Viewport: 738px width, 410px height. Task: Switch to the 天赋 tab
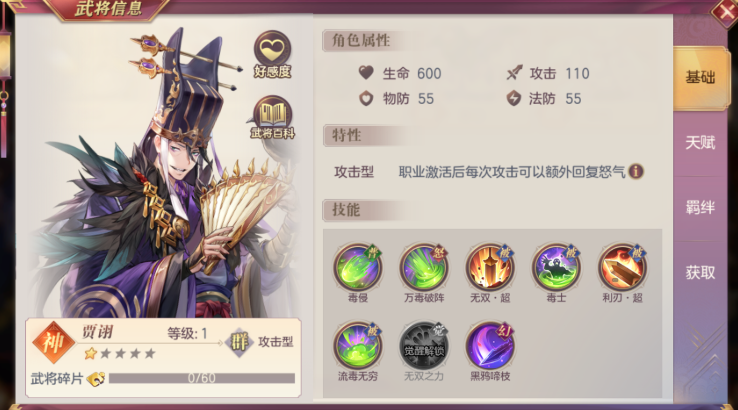coord(700,143)
